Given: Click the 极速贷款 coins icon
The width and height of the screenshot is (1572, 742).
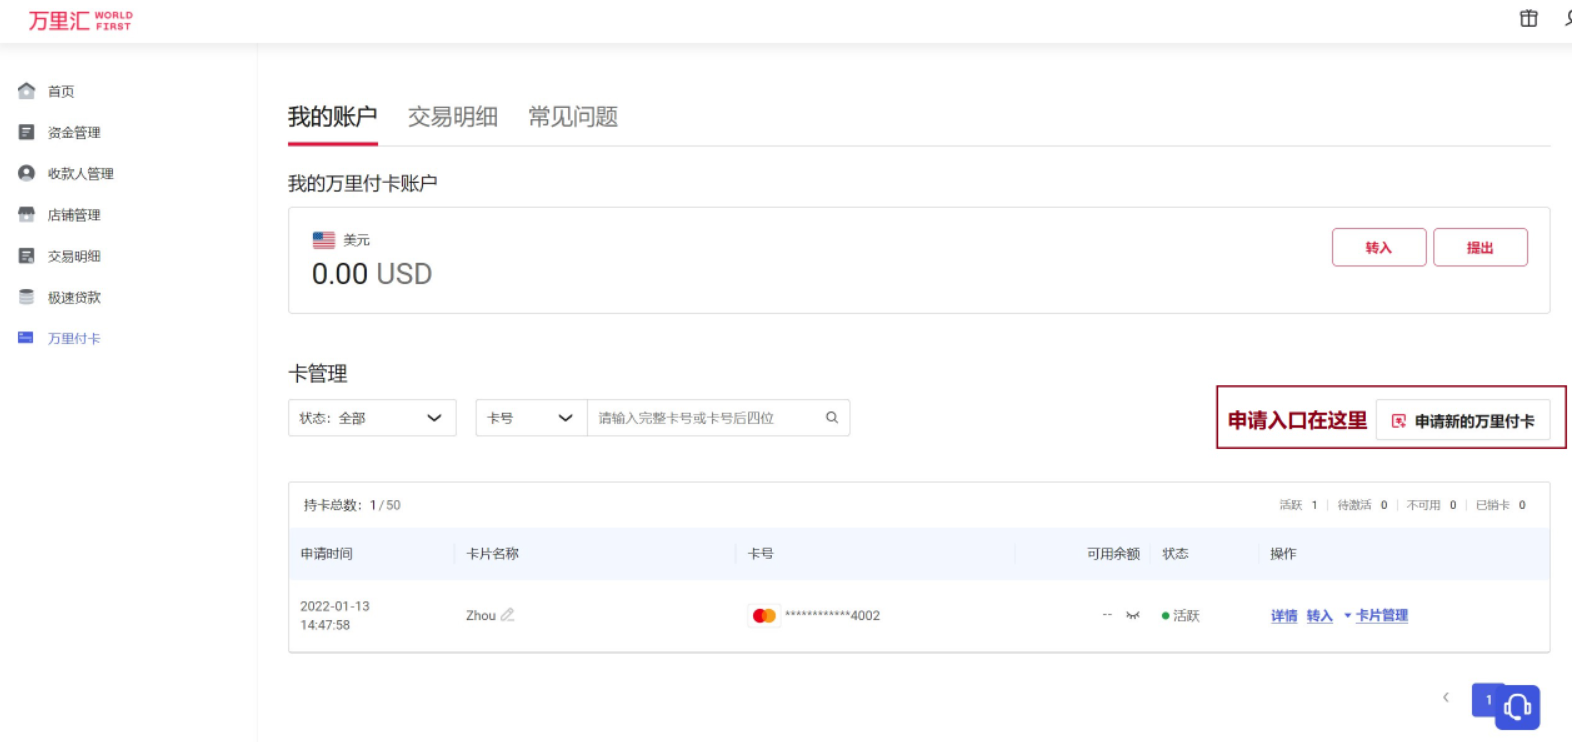Looking at the screenshot, I should (x=27, y=297).
